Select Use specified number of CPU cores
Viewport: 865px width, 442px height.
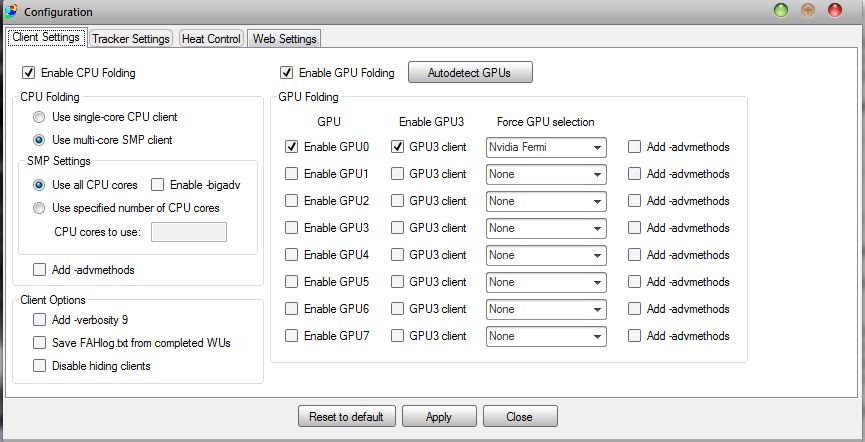pos(40,208)
